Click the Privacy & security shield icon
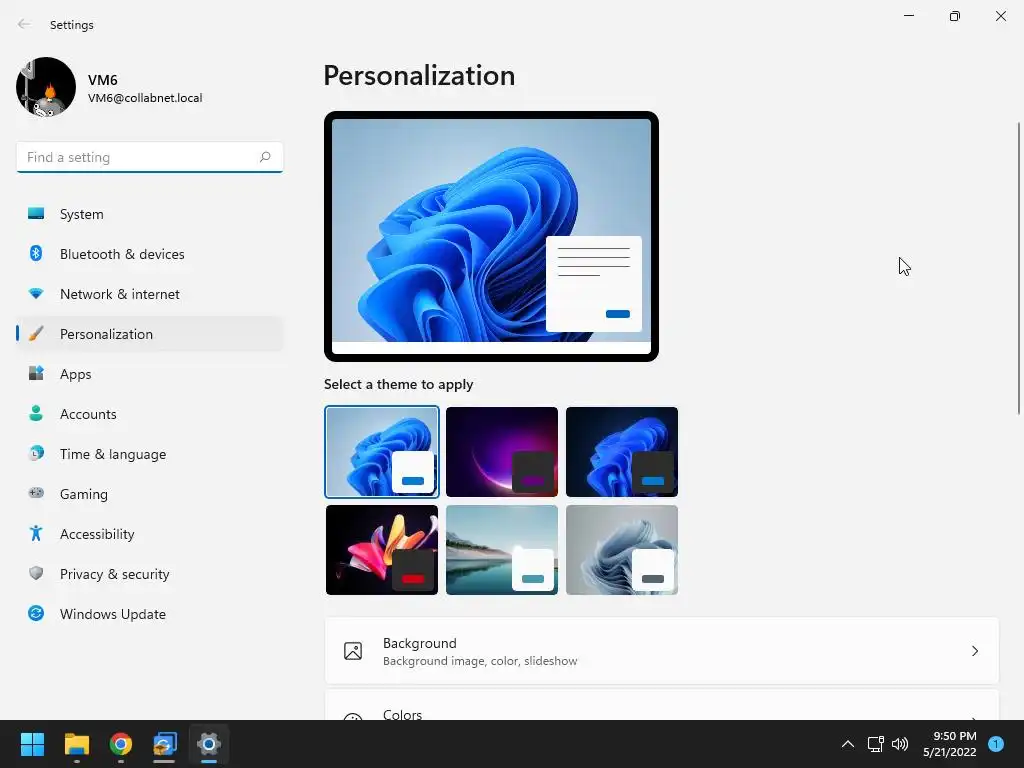The height and width of the screenshot is (768, 1024). pyautogui.click(x=36, y=573)
